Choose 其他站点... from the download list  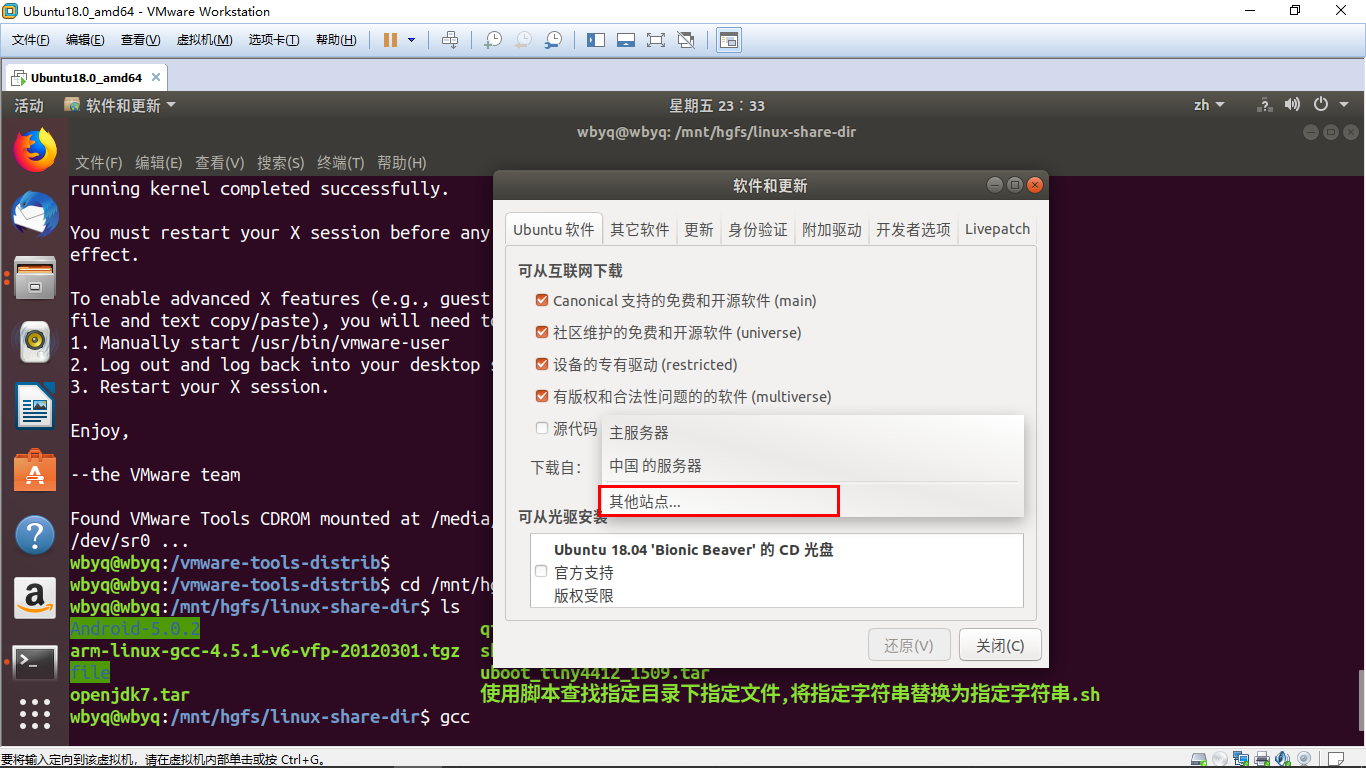pos(813,501)
